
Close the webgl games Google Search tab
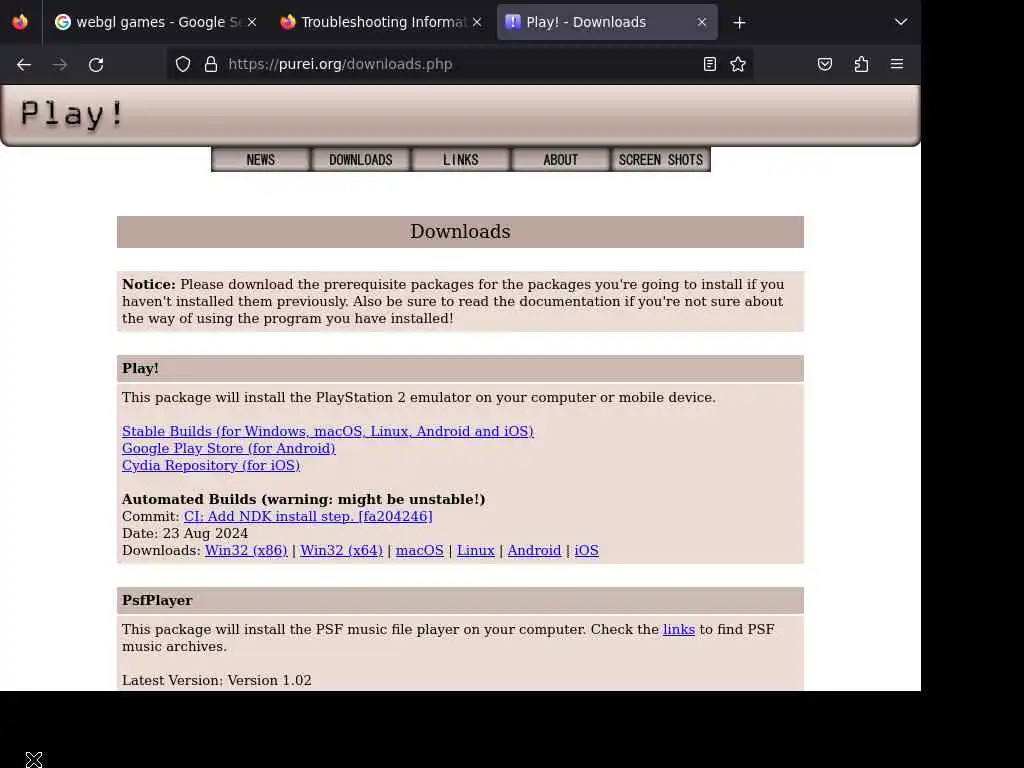pos(252,22)
